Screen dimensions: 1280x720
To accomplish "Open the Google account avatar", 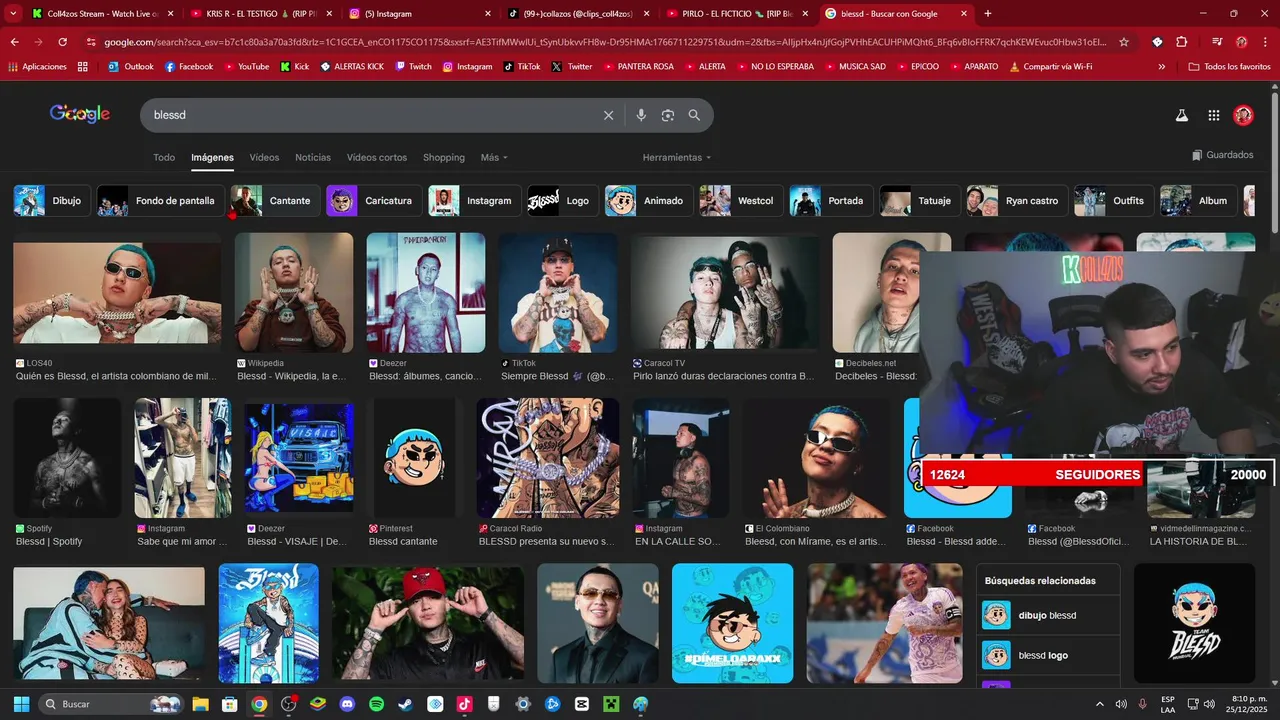I will pyautogui.click(x=1243, y=115).
